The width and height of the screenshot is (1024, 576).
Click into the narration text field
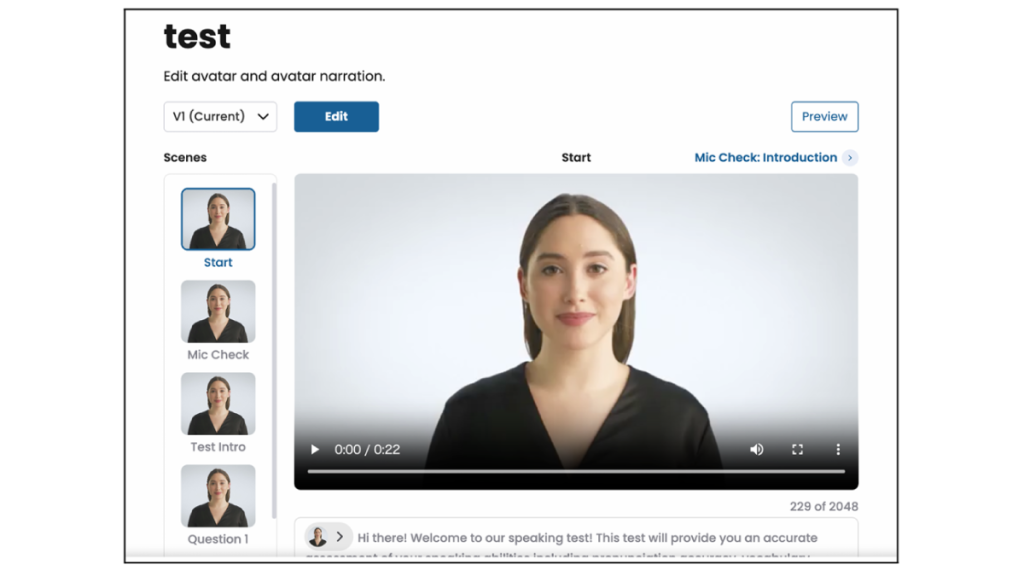pos(600,538)
